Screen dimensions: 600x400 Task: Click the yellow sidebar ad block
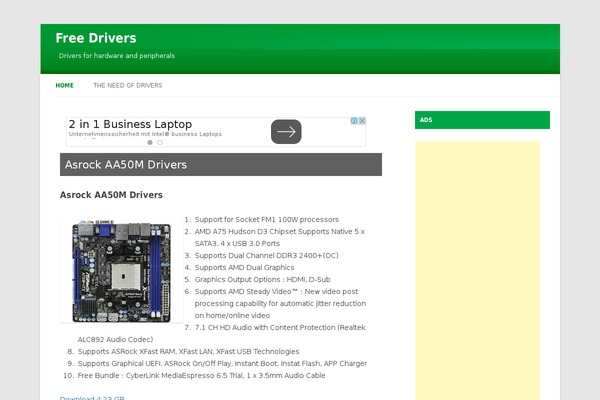(x=477, y=270)
